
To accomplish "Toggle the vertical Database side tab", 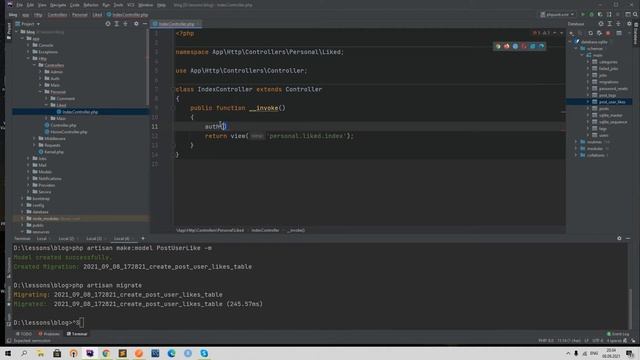I will [x=636, y=34].
